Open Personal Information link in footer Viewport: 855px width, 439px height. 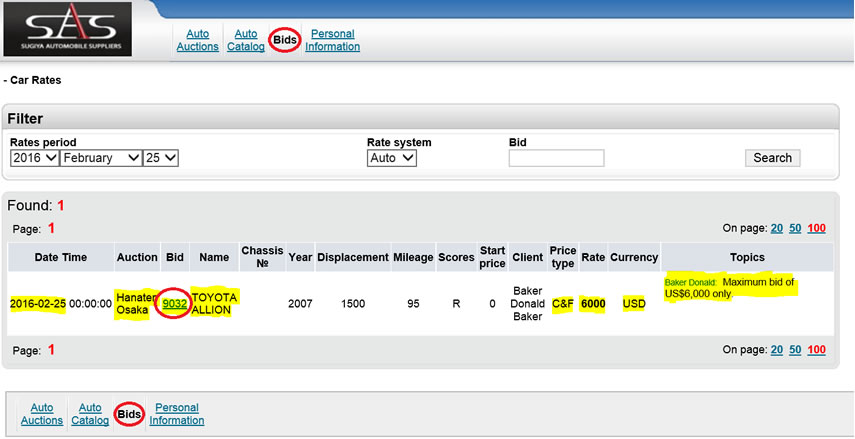[x=177, y=414]
